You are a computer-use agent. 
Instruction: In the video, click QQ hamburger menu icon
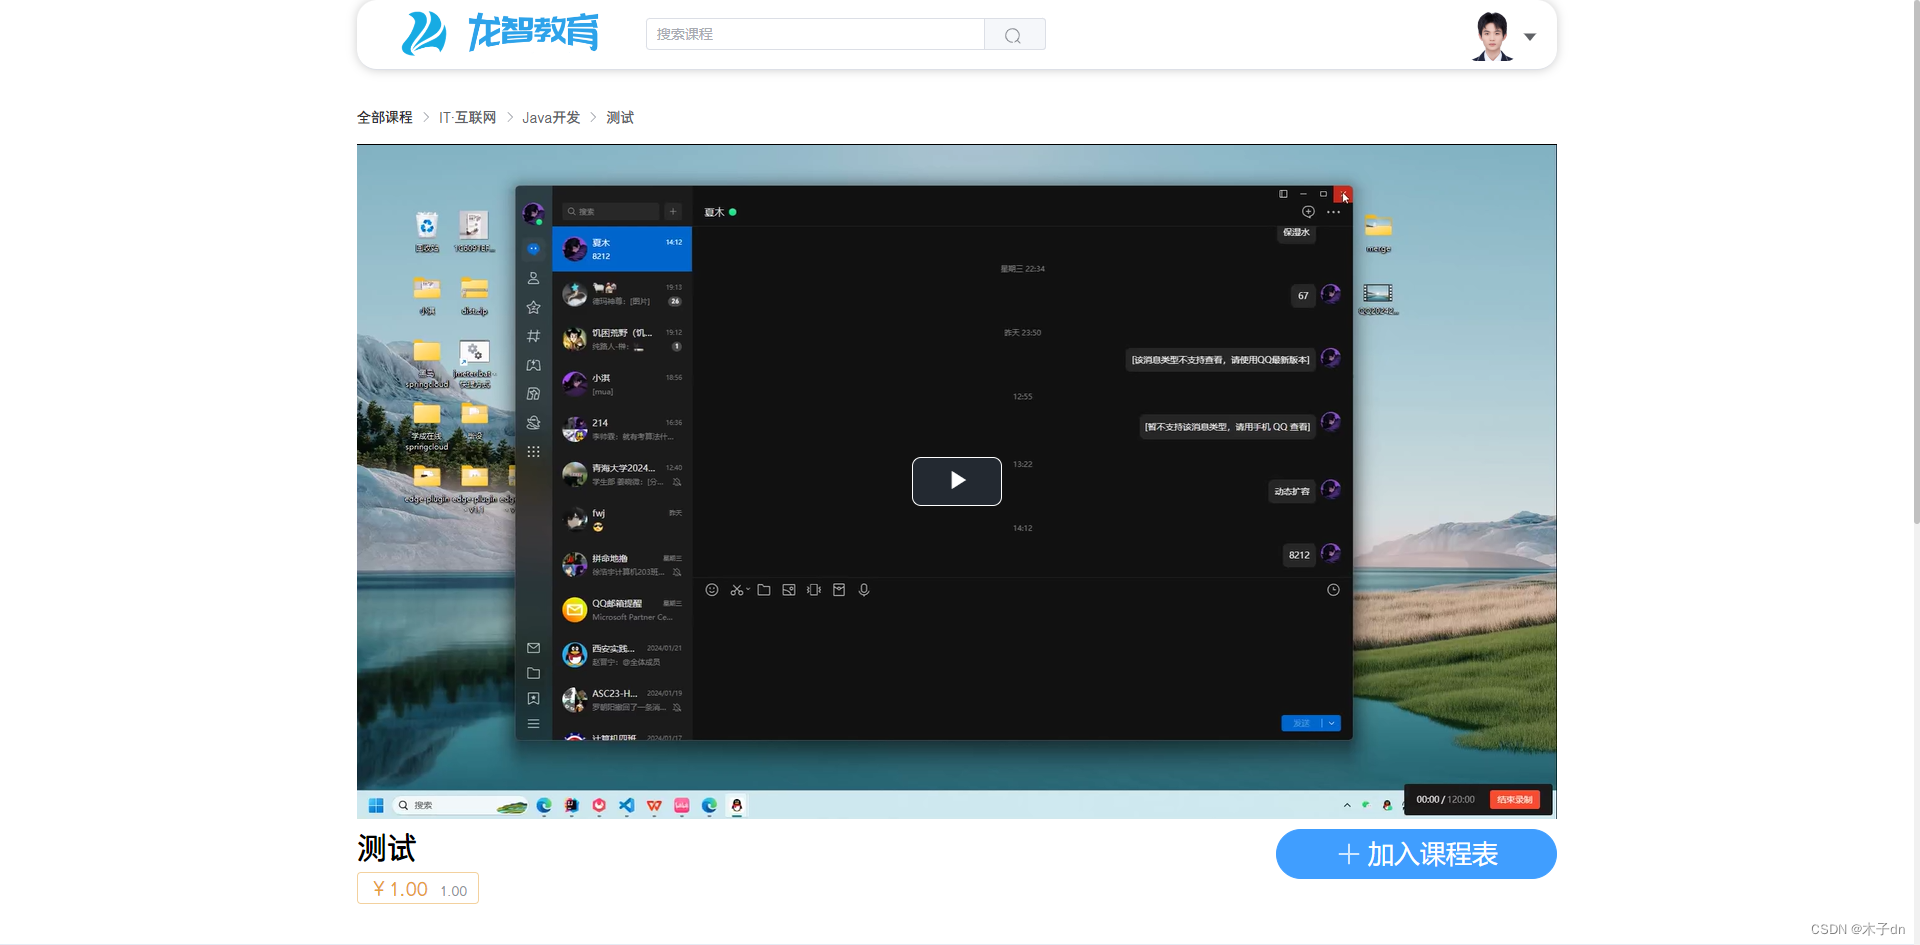[x=533, y=724]
